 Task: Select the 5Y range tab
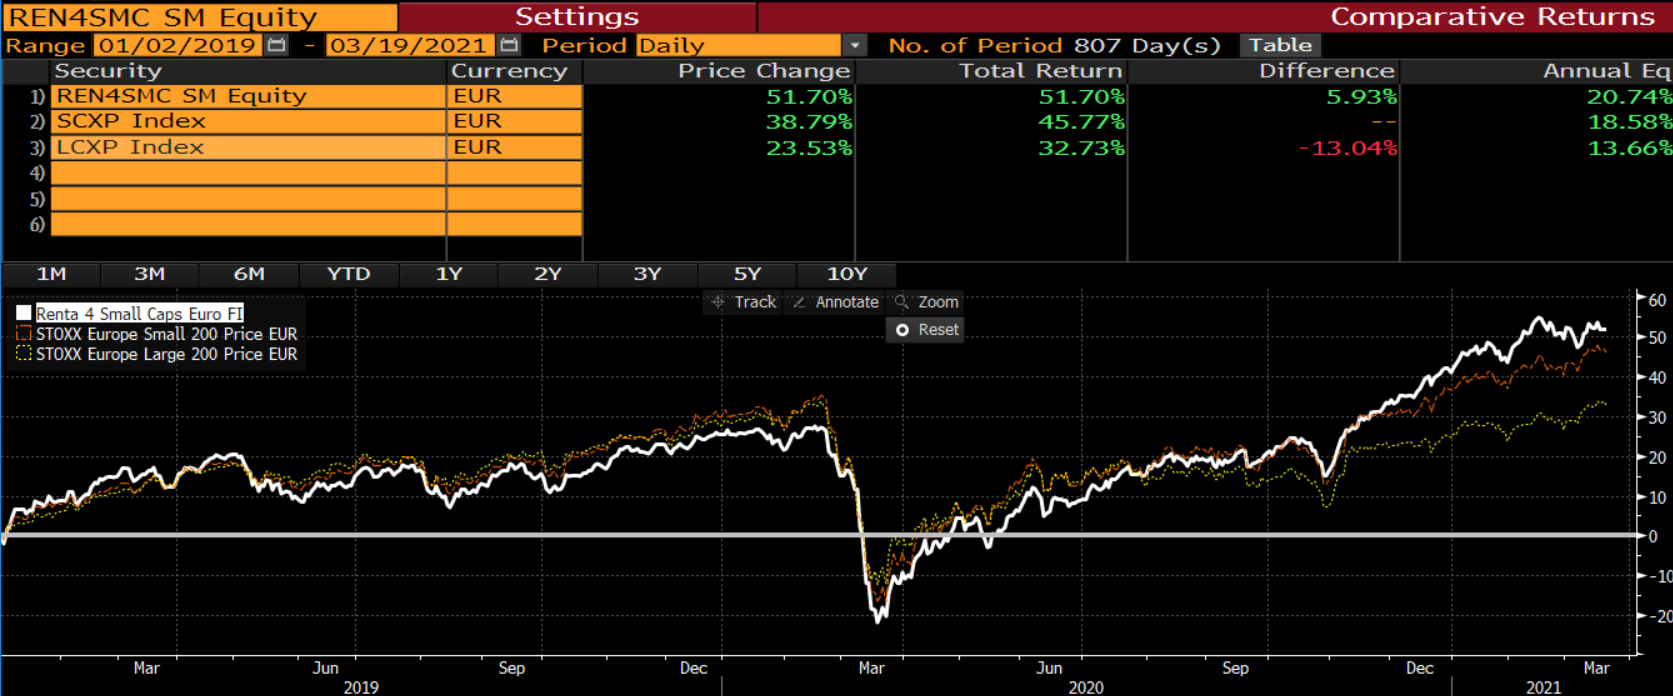tap(747, 274)
